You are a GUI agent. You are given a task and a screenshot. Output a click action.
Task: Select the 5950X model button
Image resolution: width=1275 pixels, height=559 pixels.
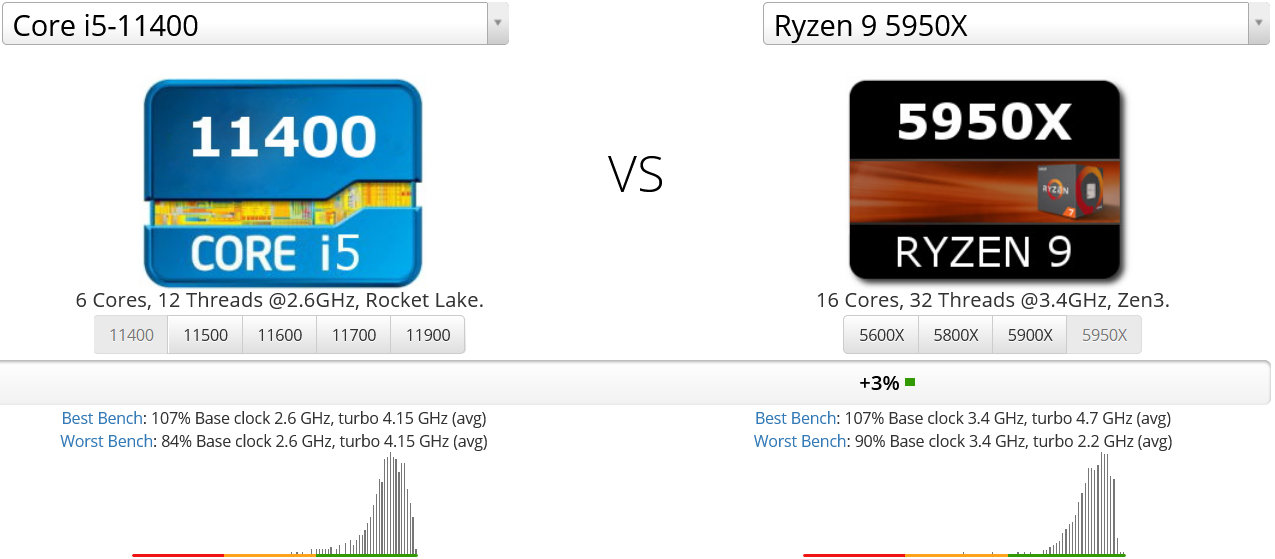[x=1104, y=335]
